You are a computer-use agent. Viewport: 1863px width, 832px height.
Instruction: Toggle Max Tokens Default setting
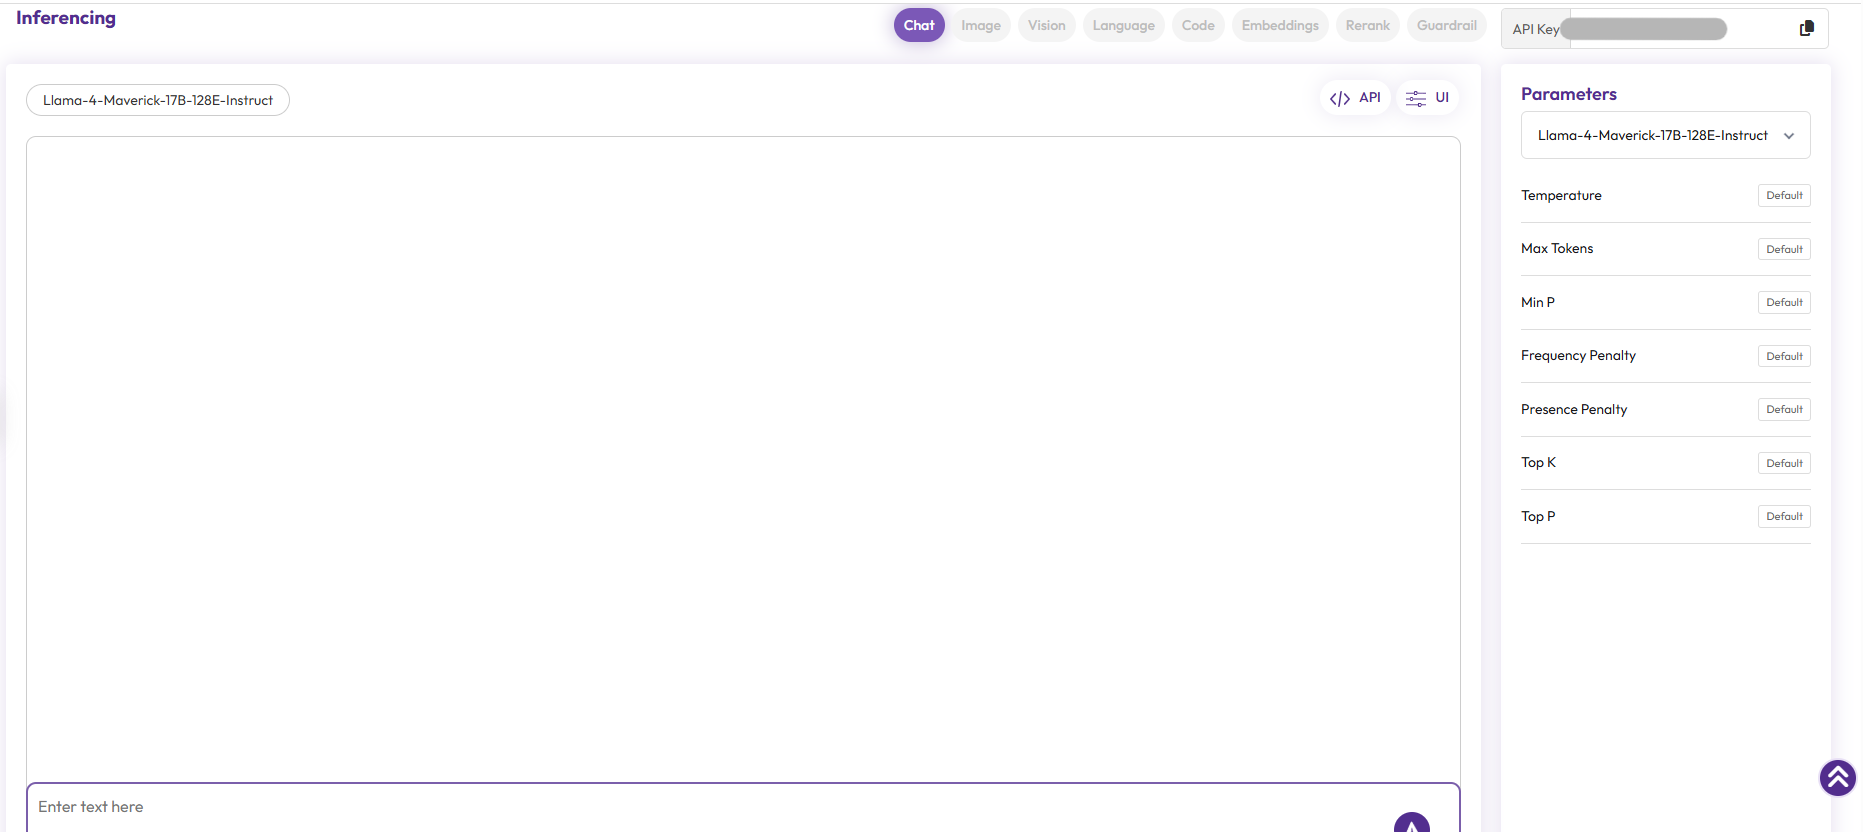1783,249
